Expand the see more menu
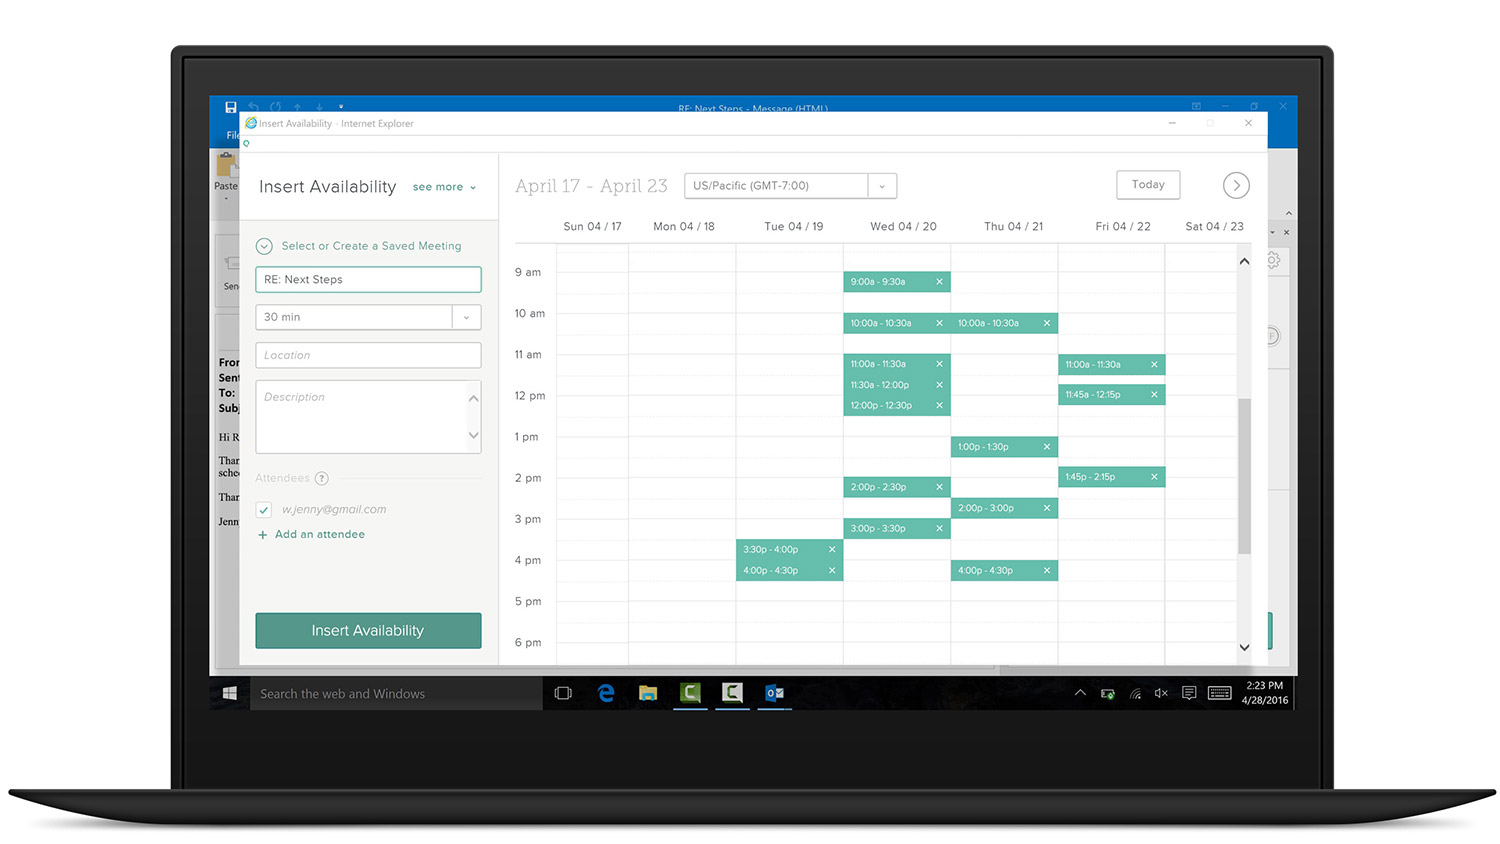The width and height of the screenshot is (1500, 844). [444, 187]
